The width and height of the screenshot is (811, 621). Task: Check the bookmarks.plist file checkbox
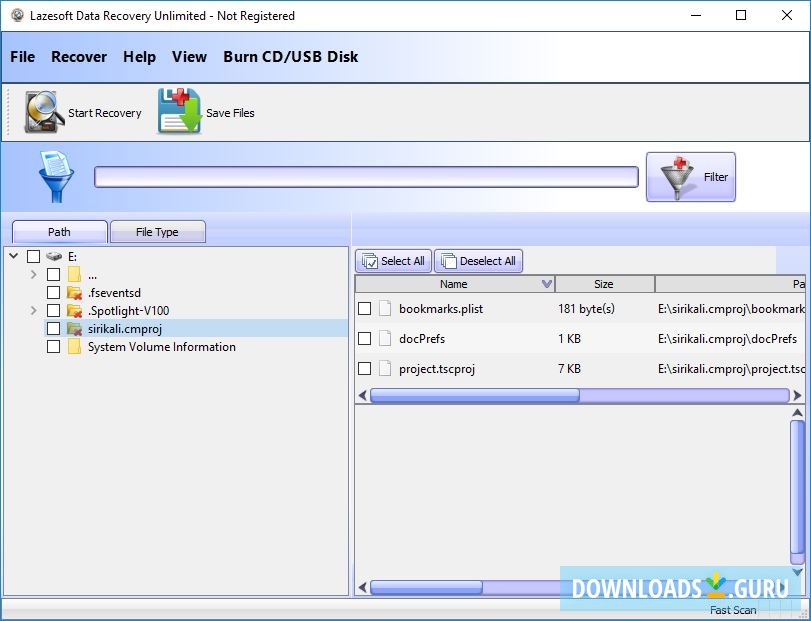365,309
